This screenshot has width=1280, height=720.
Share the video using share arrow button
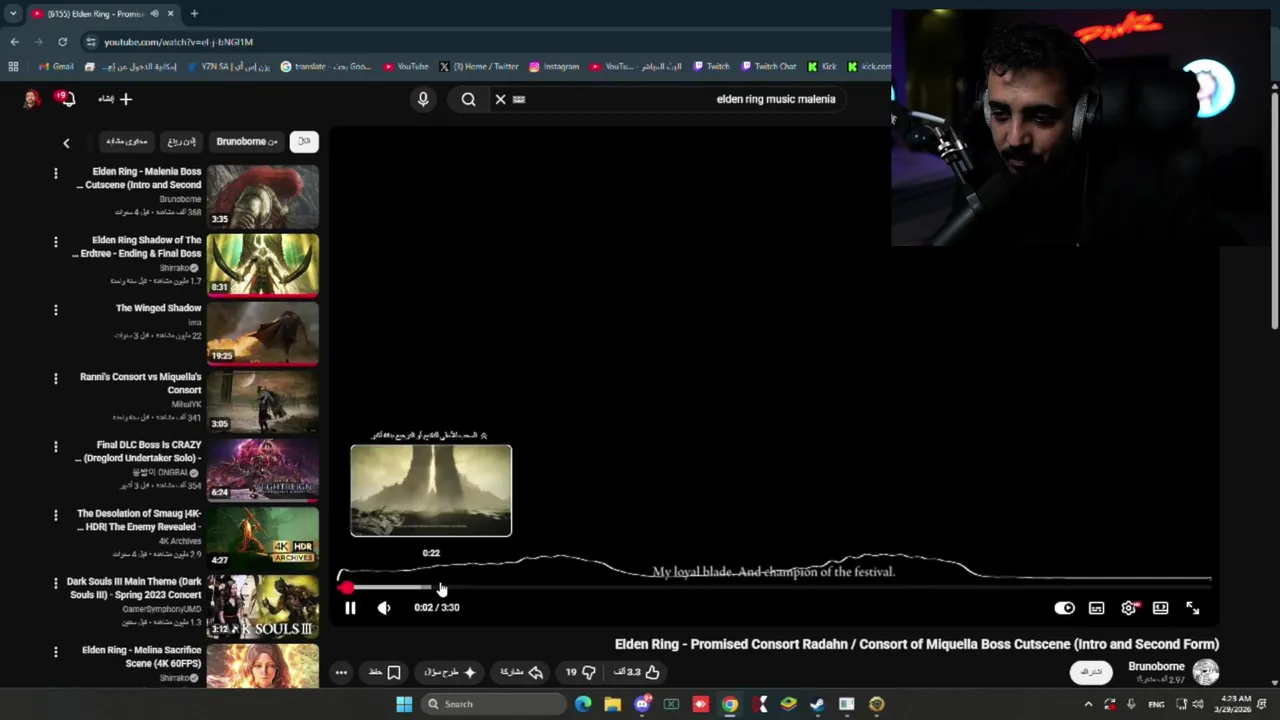click(521, 672)
